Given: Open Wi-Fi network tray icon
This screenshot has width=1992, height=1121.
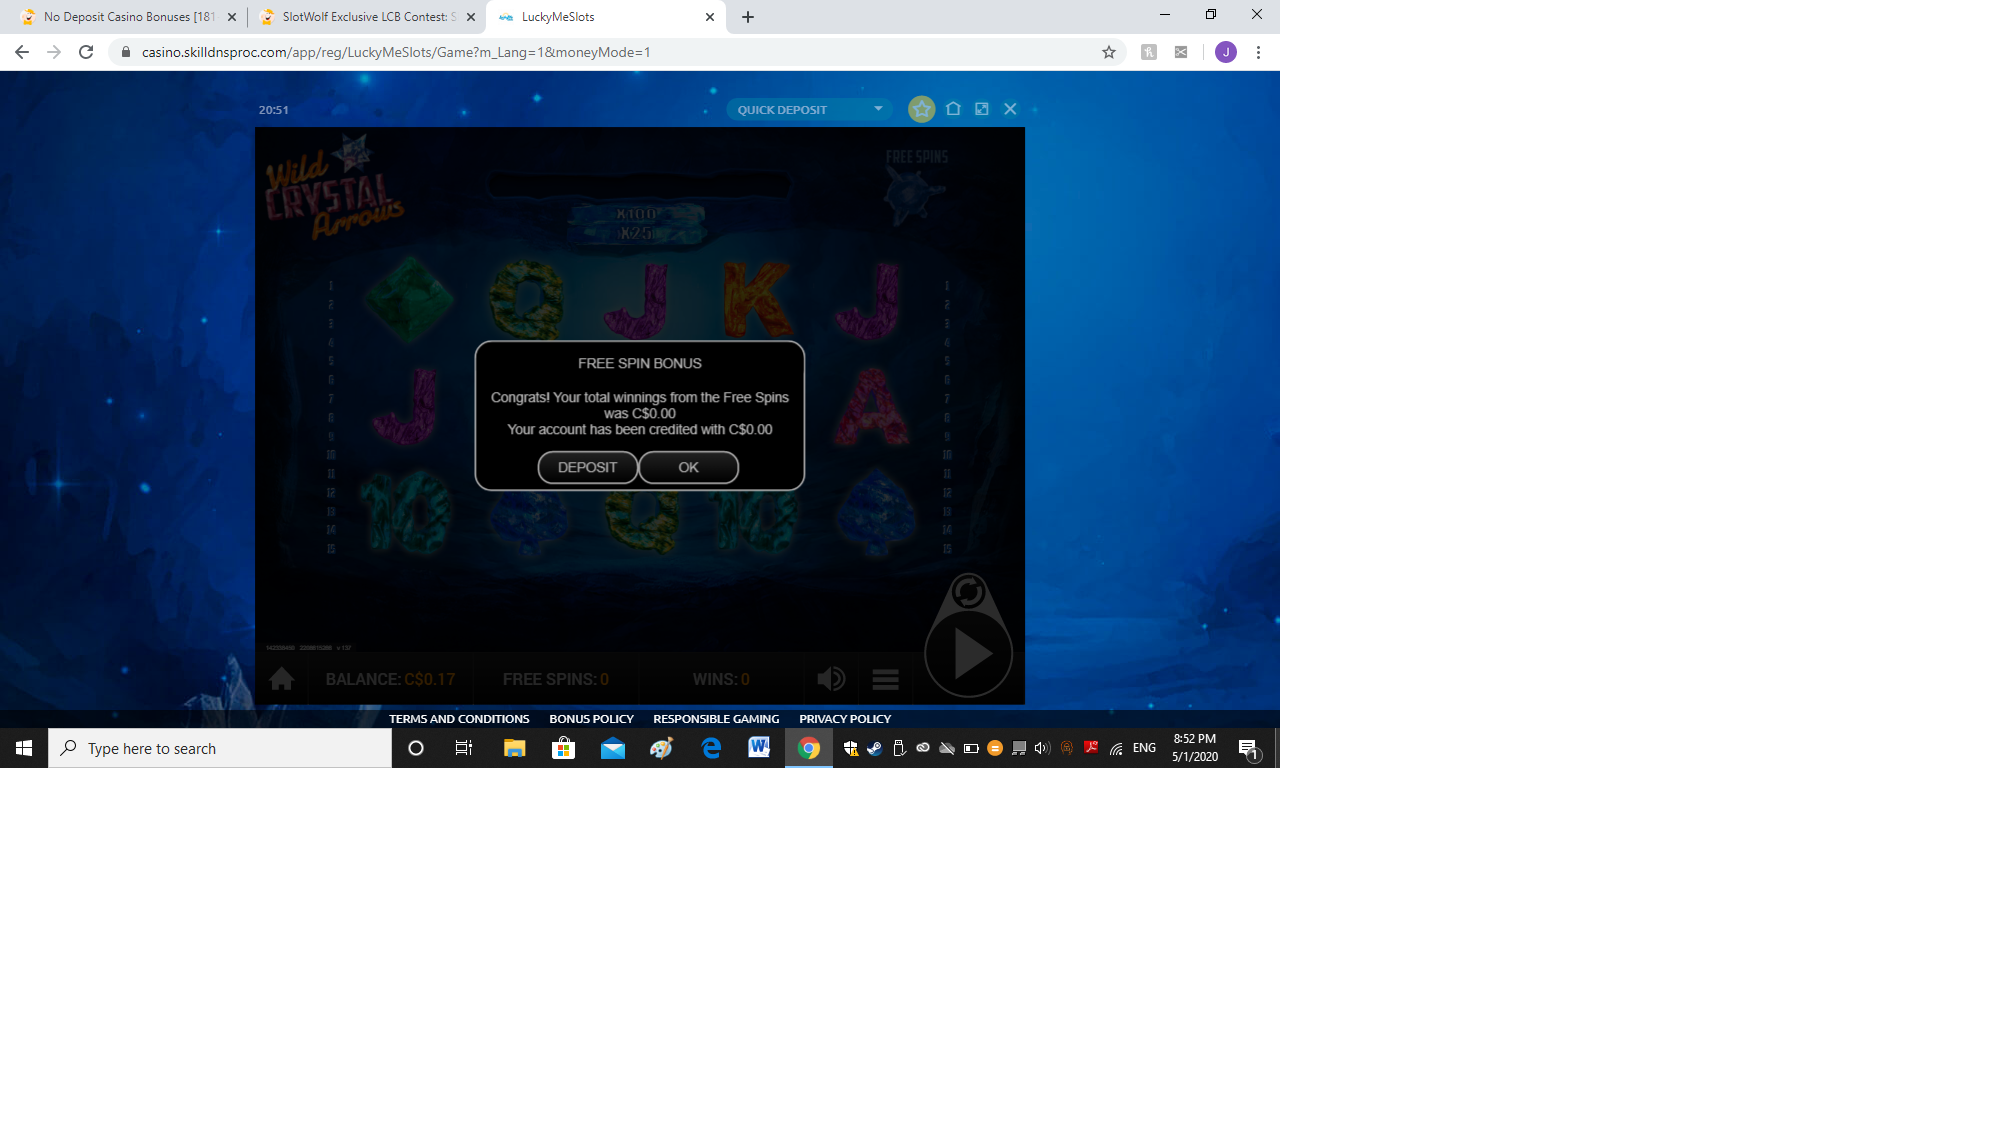Looking at the screenshot, I should [x=1116, y=748].
